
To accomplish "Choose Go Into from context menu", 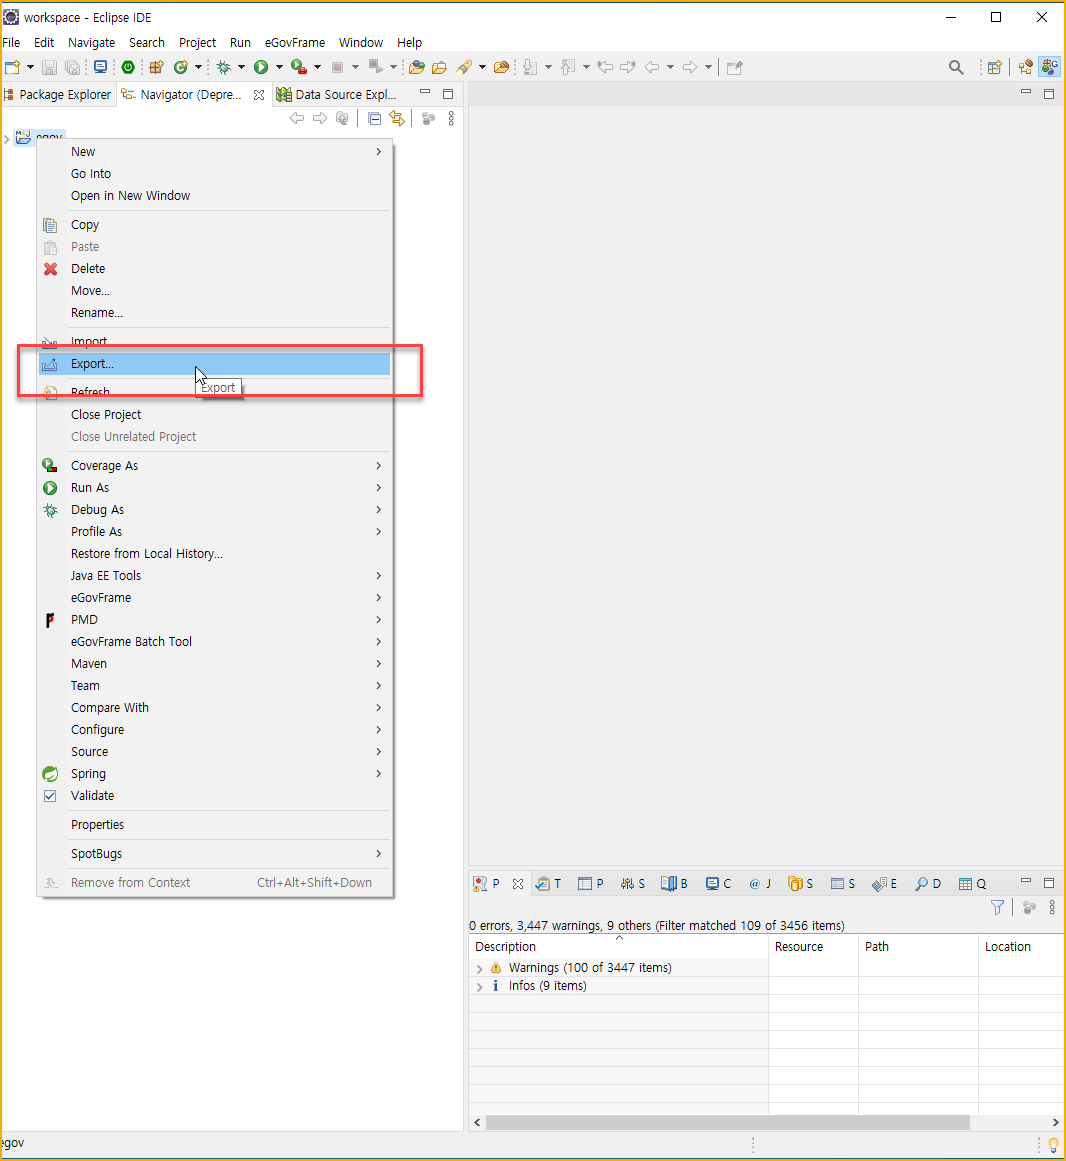I will click(x=216, y=174).
